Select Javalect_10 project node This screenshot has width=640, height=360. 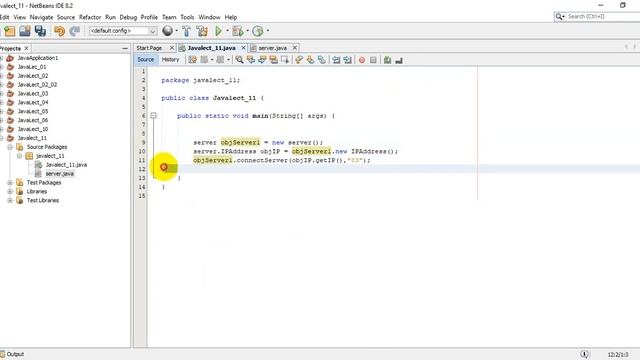[33, 129]
